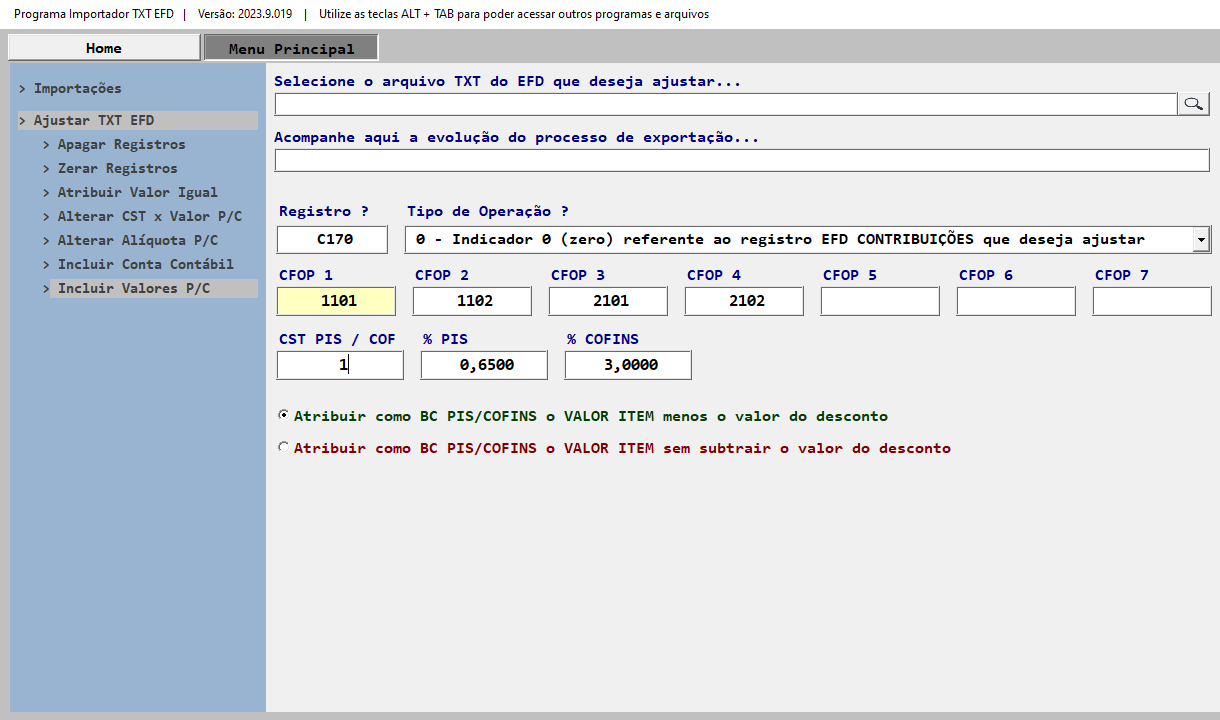
Task: Click the TXT file path input field
Action: pyautogui.click(x=725, y=104)
